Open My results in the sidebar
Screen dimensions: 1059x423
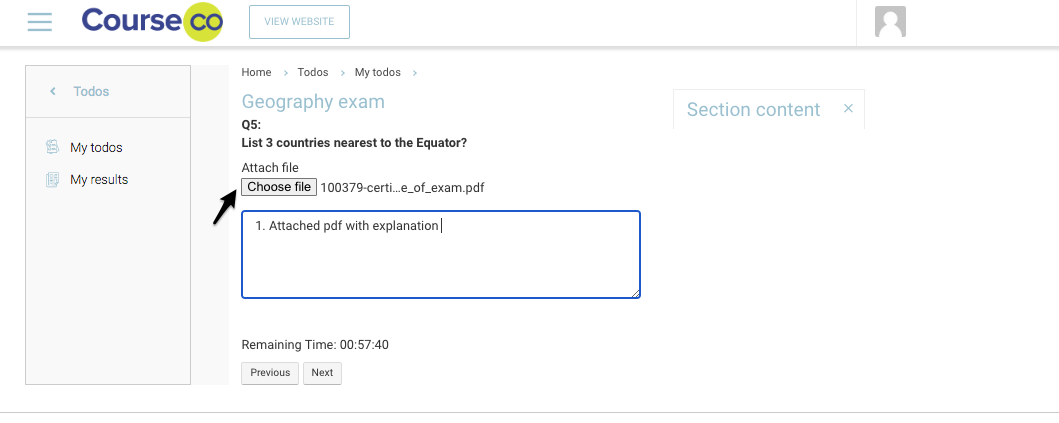point(99,180)
